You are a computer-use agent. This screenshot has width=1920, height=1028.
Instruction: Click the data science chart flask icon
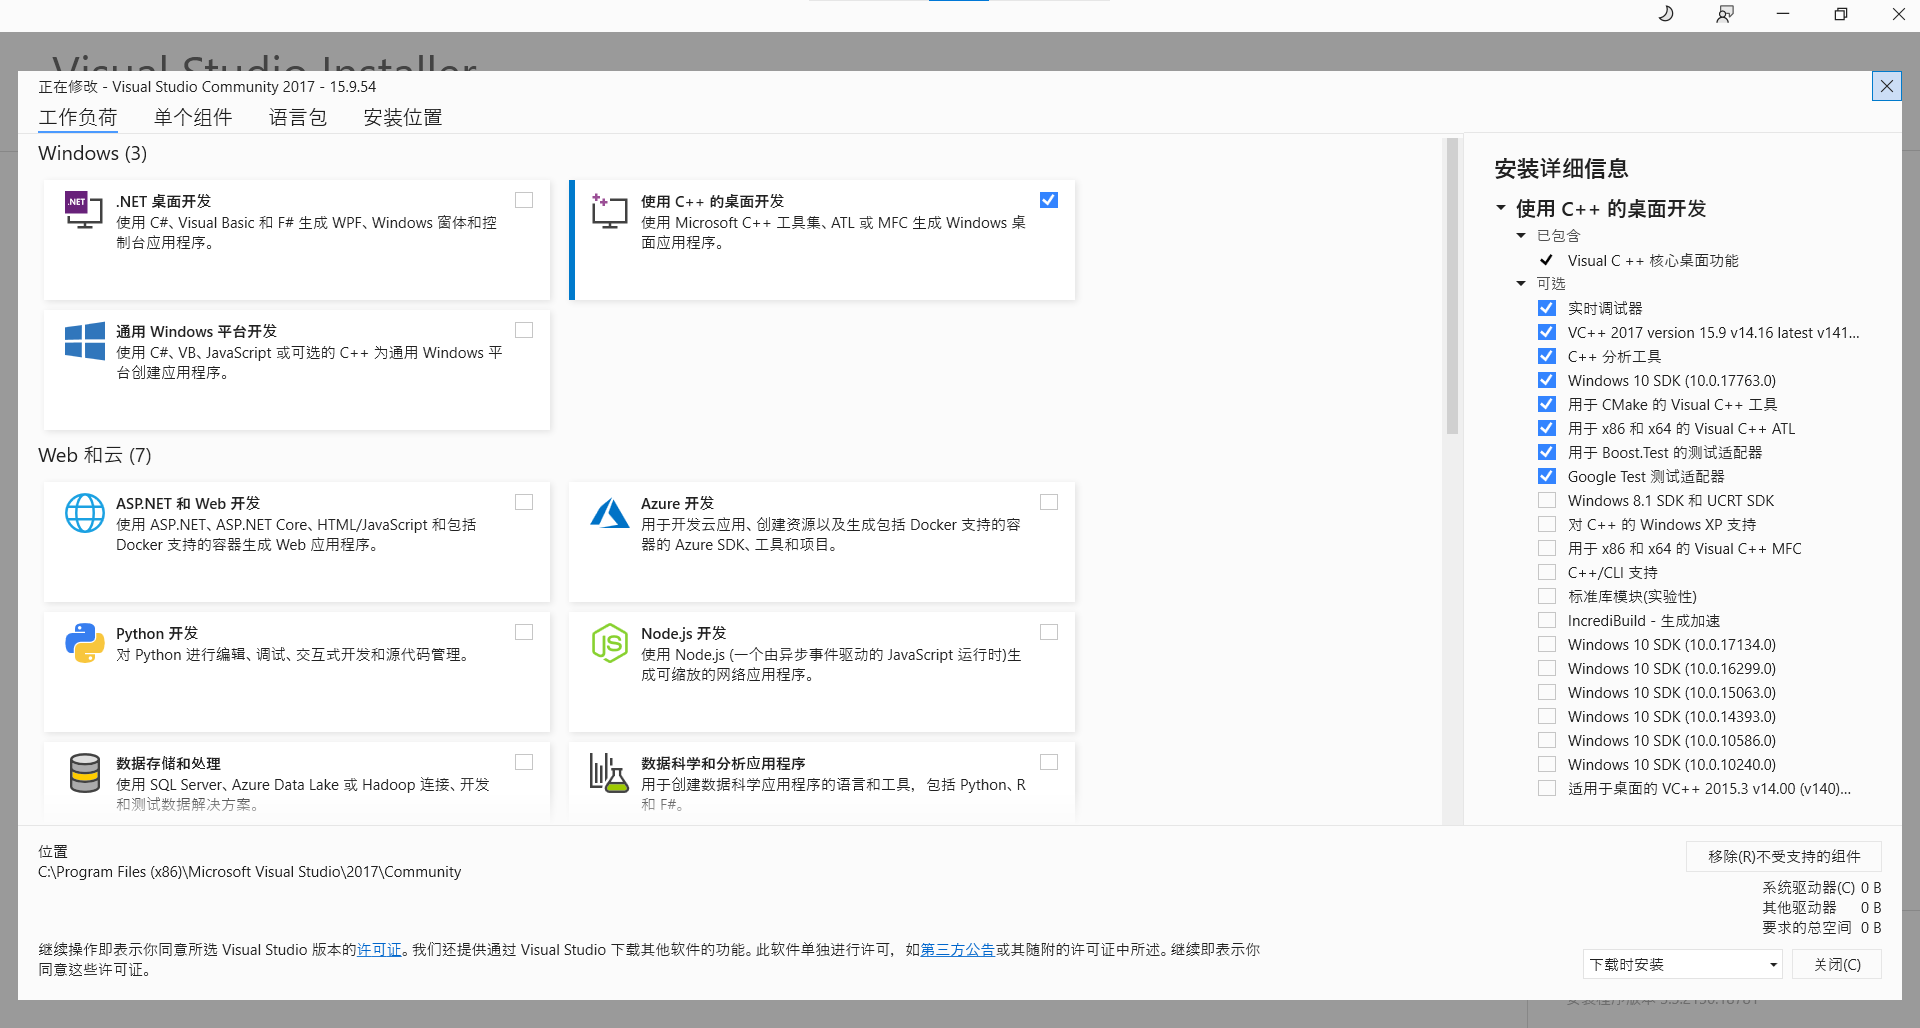pyautogui.click(x=609, y=773)
